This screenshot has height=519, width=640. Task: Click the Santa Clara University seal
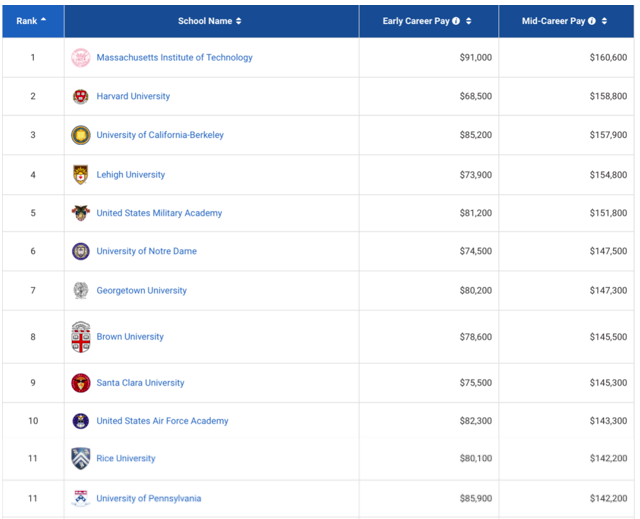pyautogui.click(x=81, y=383)
